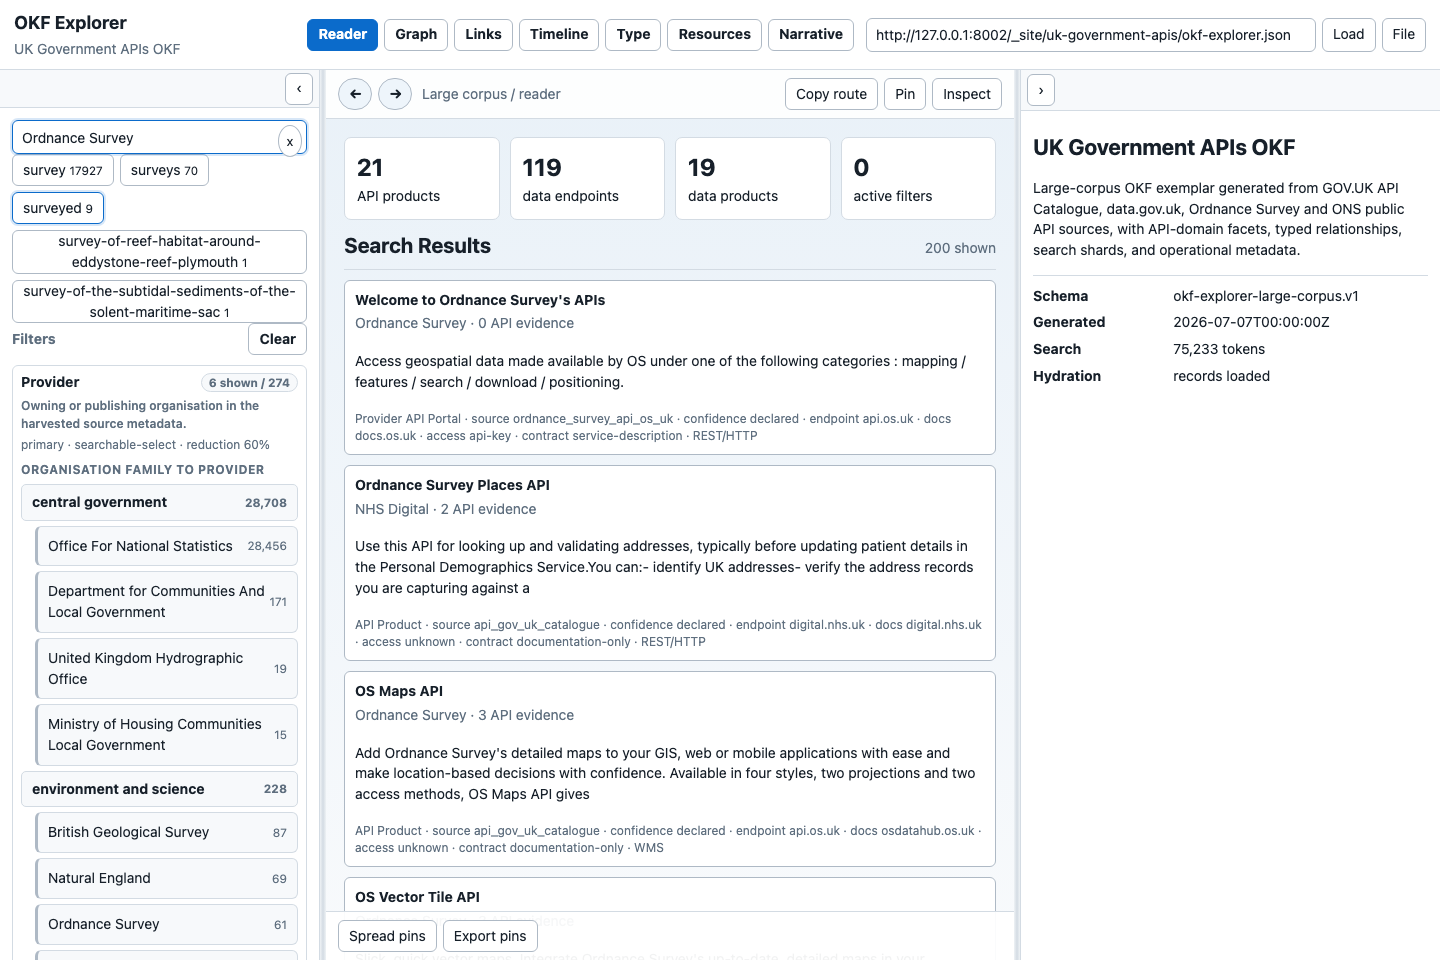
Task: Collapse the central government provider group
Action: click(159, 503)
